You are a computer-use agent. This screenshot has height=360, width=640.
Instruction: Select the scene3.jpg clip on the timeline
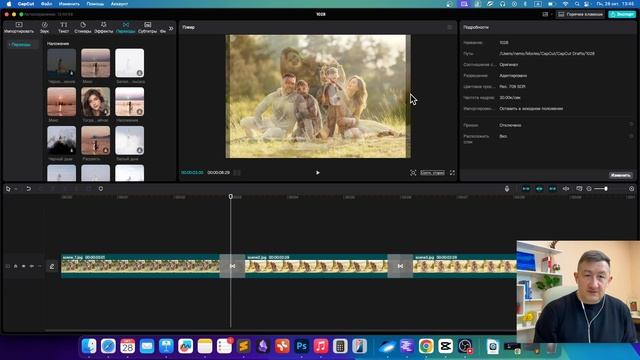464,266
